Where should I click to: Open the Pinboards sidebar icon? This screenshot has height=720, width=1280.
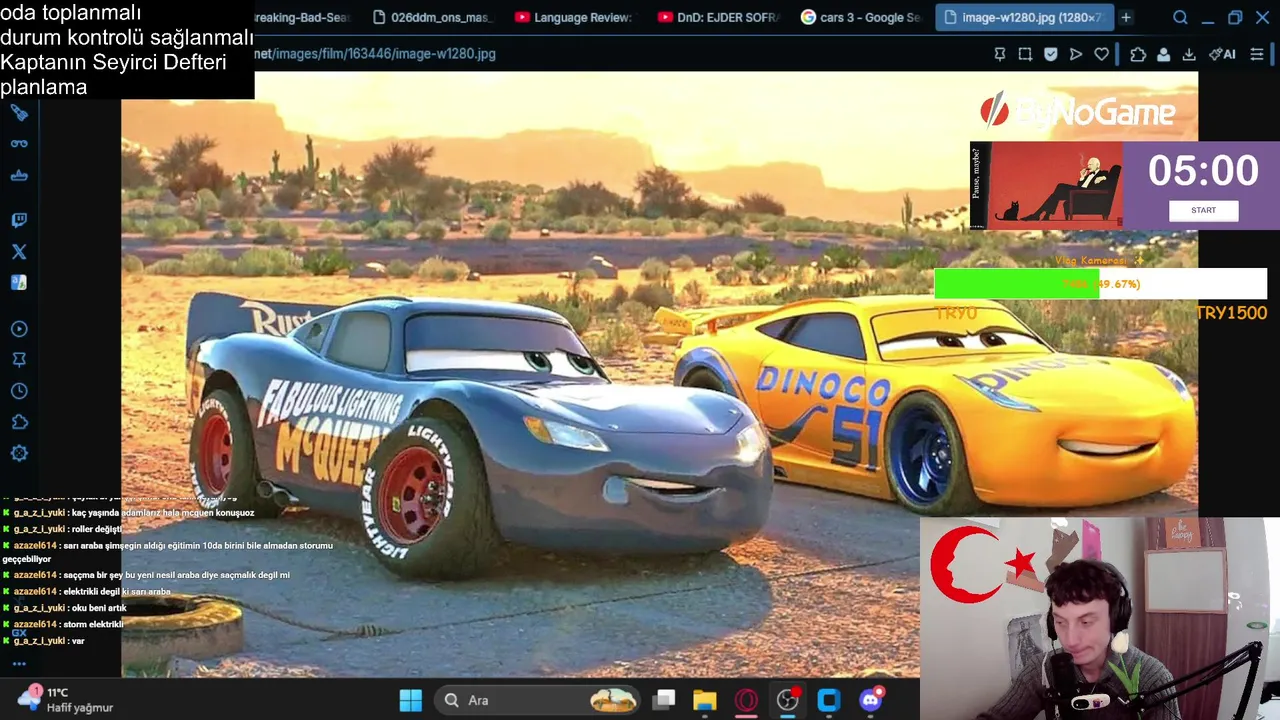coord(19,360)
